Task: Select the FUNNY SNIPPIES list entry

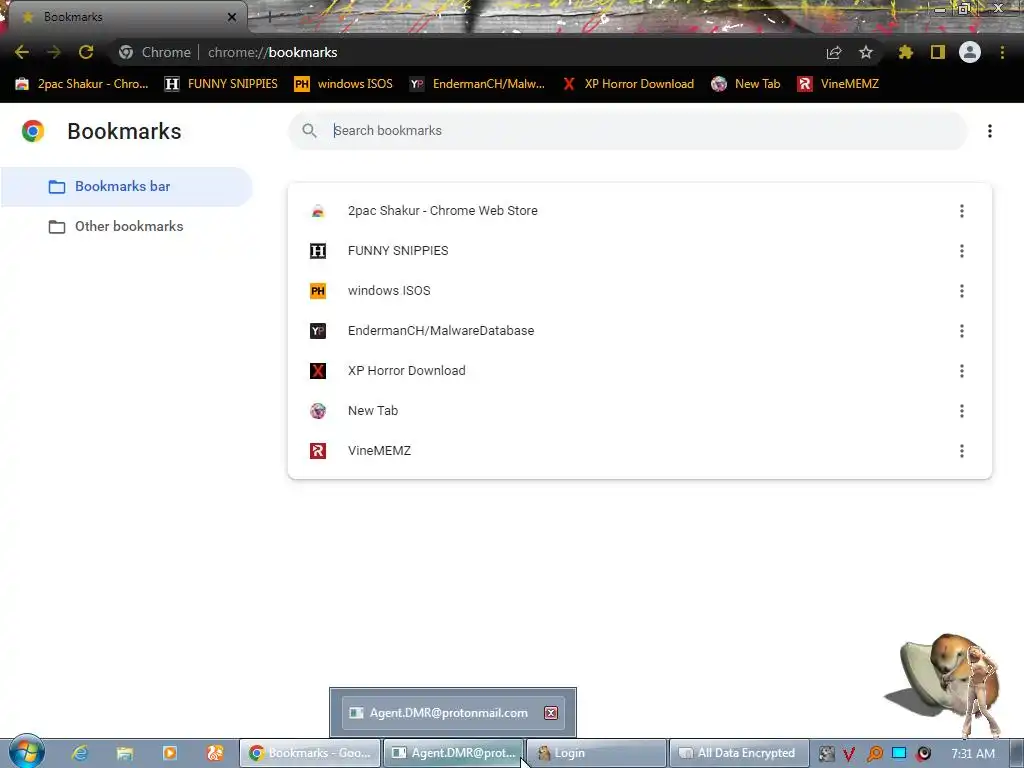Action: (x=639, y=251)
